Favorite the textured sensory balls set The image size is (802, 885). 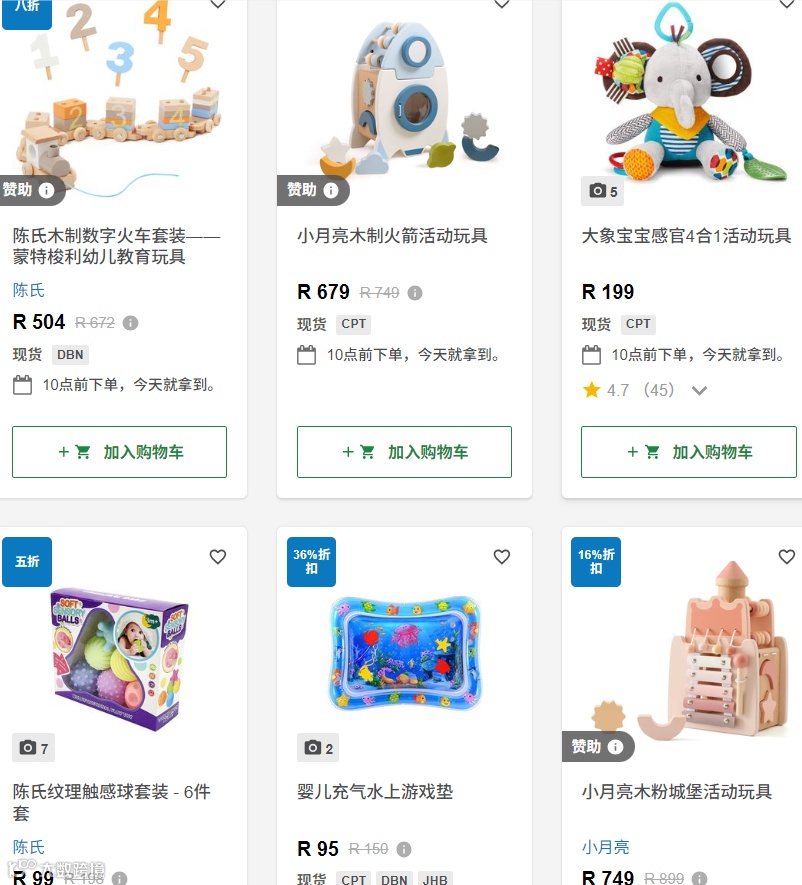[218, 557]
